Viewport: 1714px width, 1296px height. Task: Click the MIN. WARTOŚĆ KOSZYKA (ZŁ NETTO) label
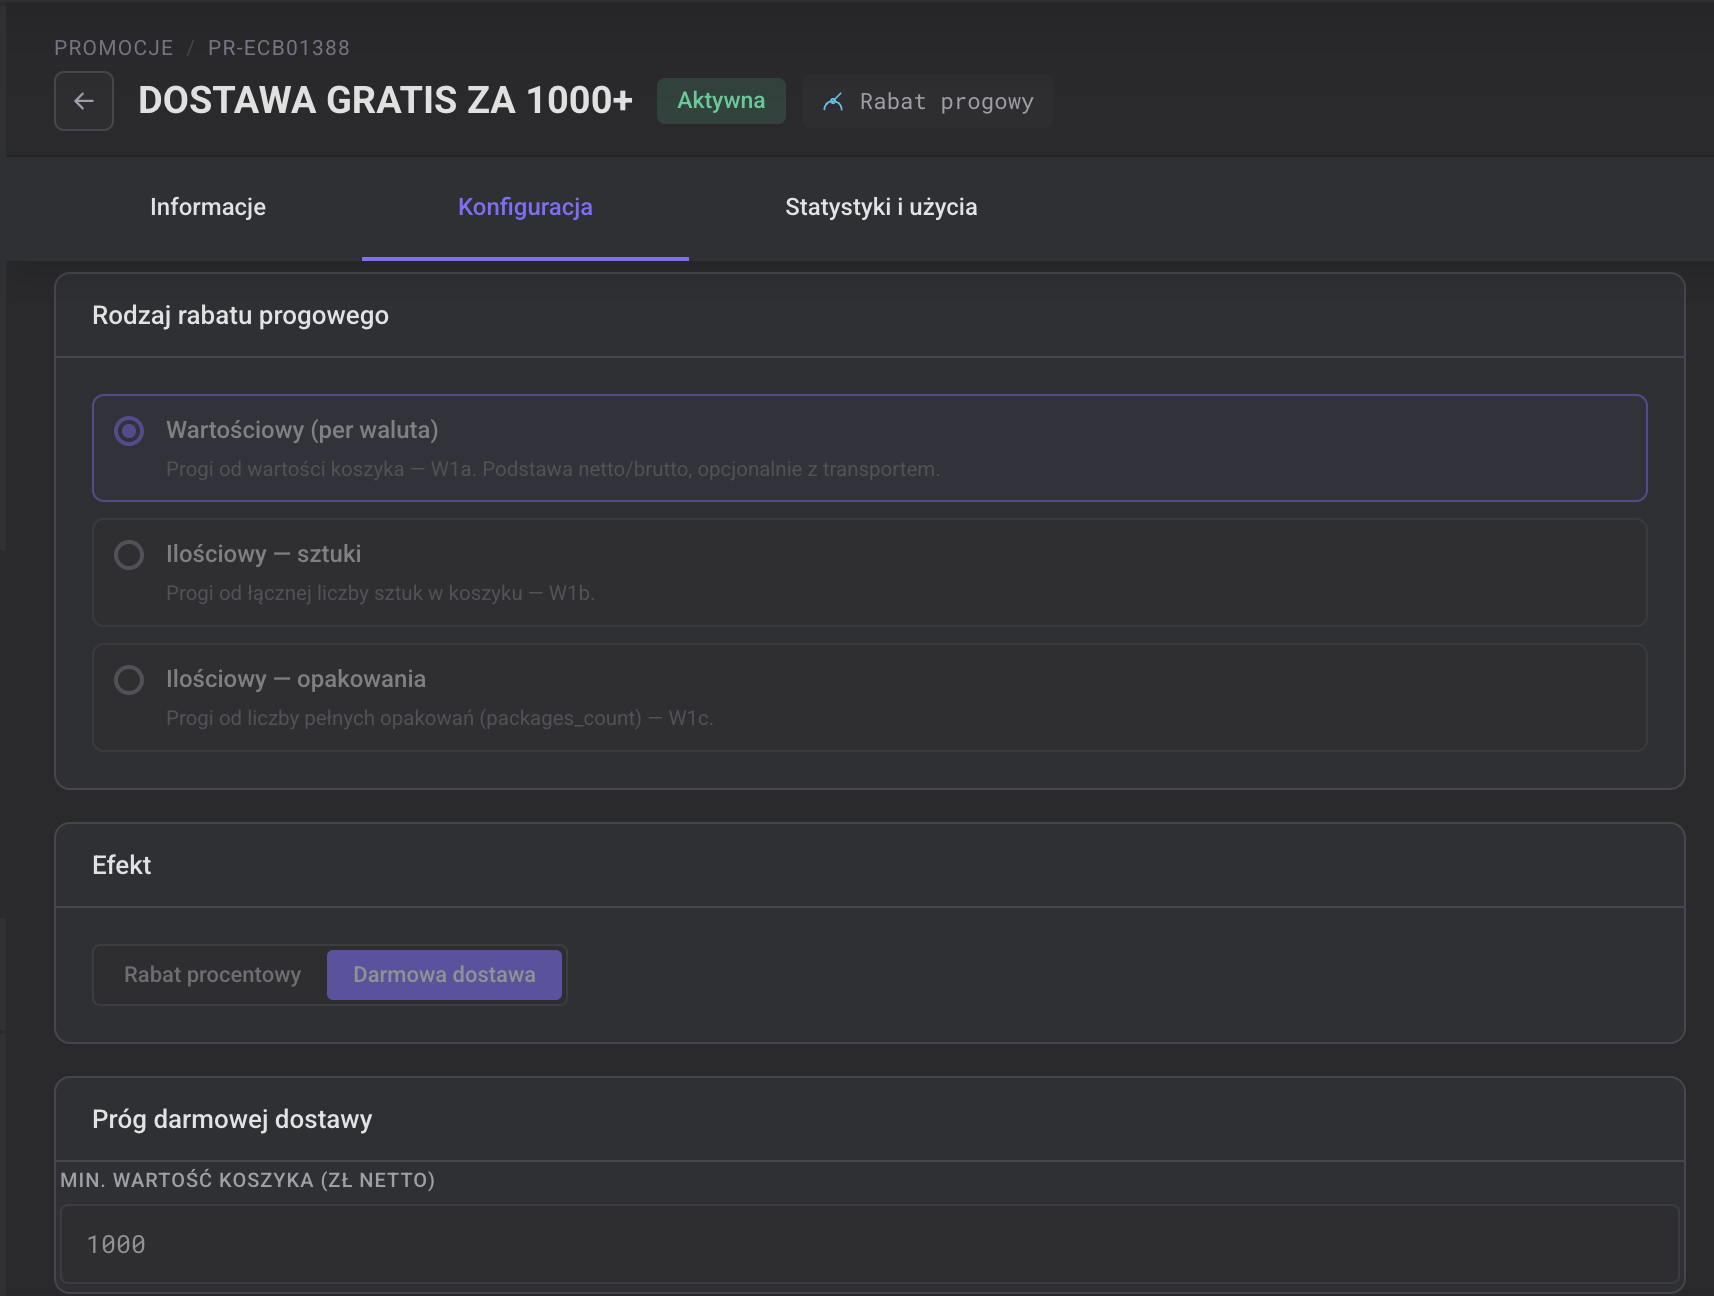click(248, 1180)
